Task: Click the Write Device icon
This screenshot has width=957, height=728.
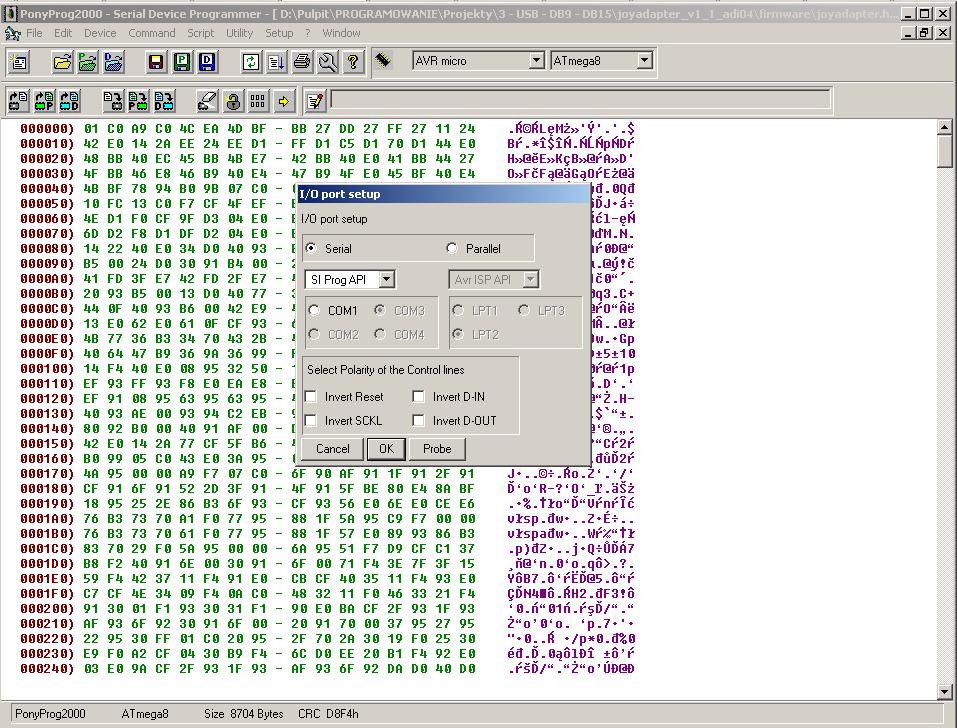Action: (x=113, y=101)
